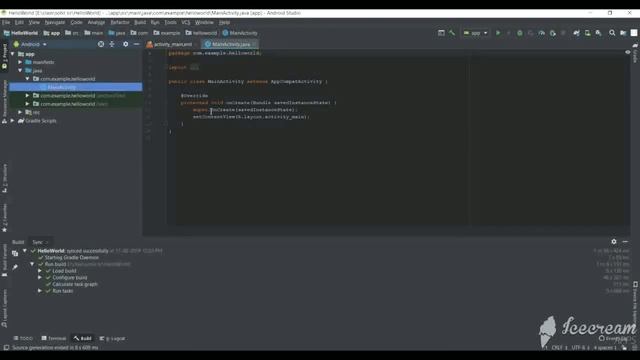Open the TODO tool window tab
The image size is (640, 360).
pyautogui.click(x=23, y=338)
